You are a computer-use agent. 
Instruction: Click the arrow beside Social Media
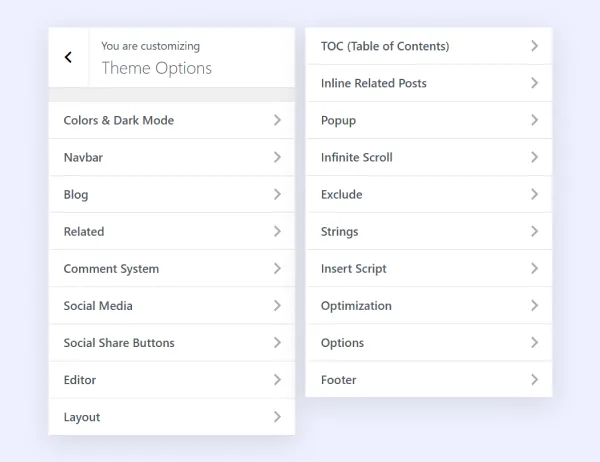click(x=277, y=305)
